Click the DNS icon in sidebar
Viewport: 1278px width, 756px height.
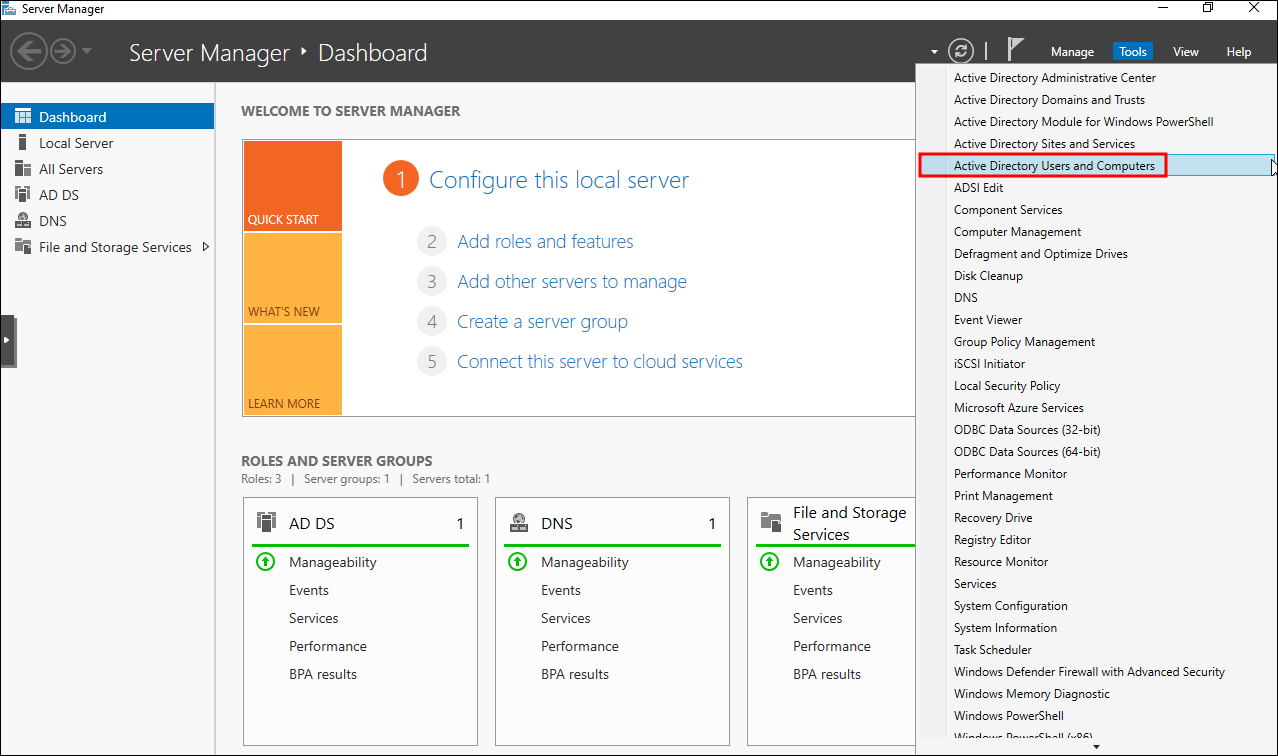point(22,221)
